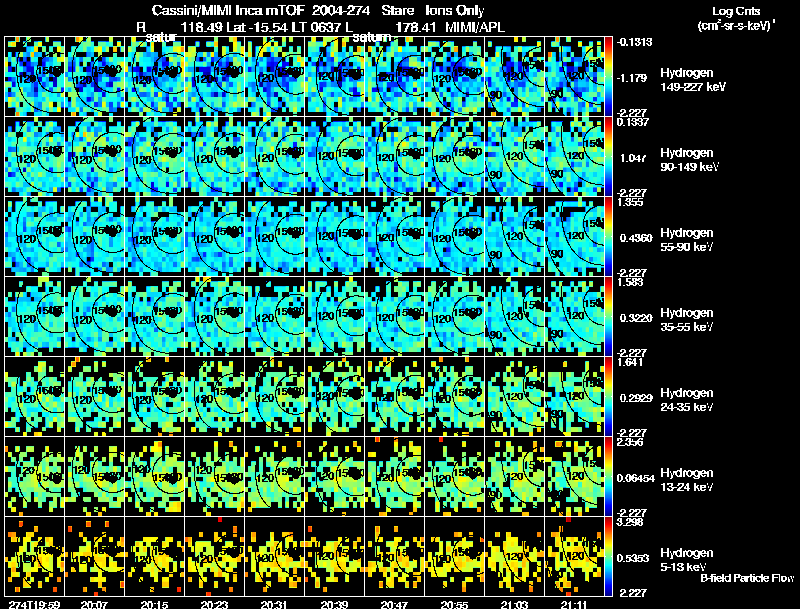Click the '-1.179' color scale value

(632, 78)
